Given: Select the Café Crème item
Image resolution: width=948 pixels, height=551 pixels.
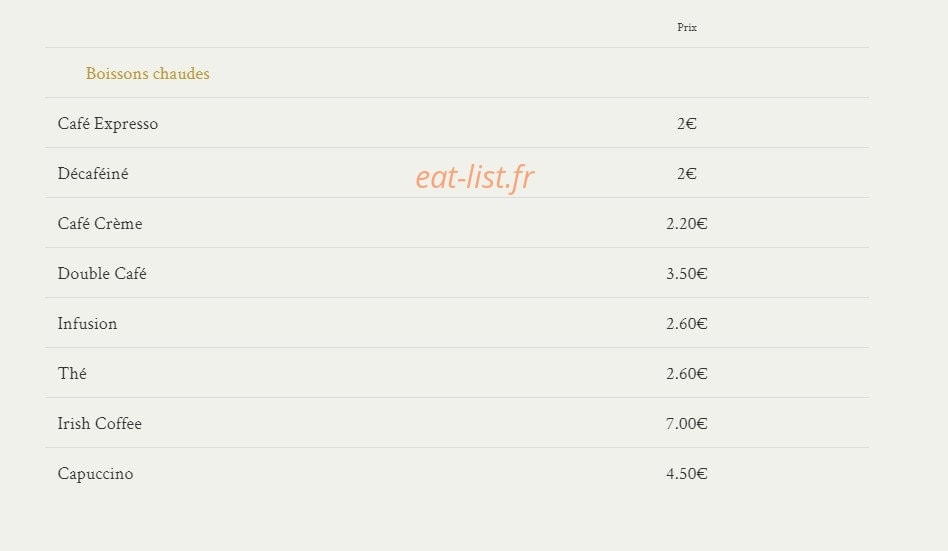Looking at the screenshot, I should (100, 224).
